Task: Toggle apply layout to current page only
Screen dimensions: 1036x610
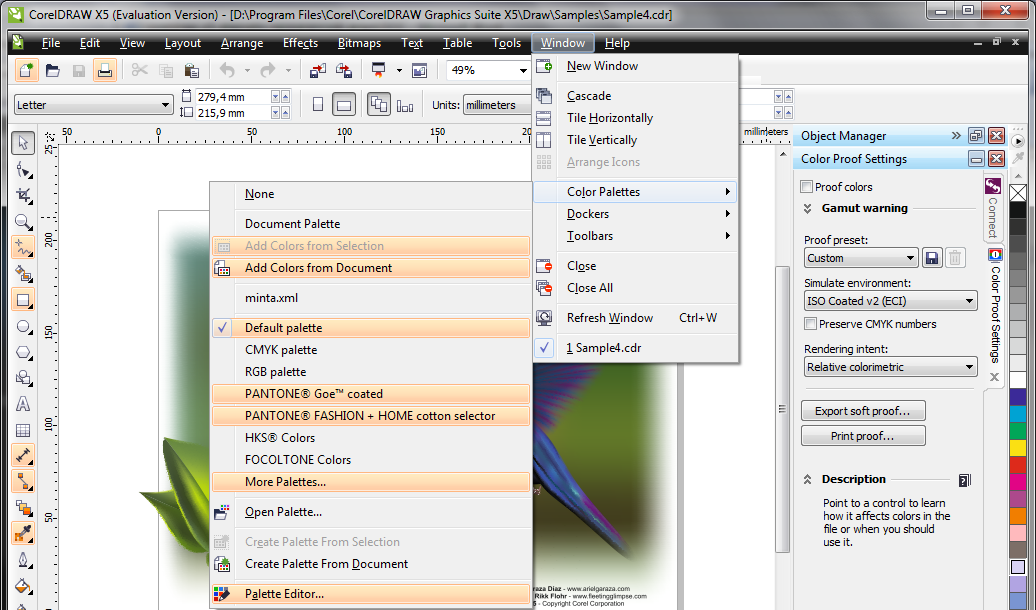Action: 405,105
